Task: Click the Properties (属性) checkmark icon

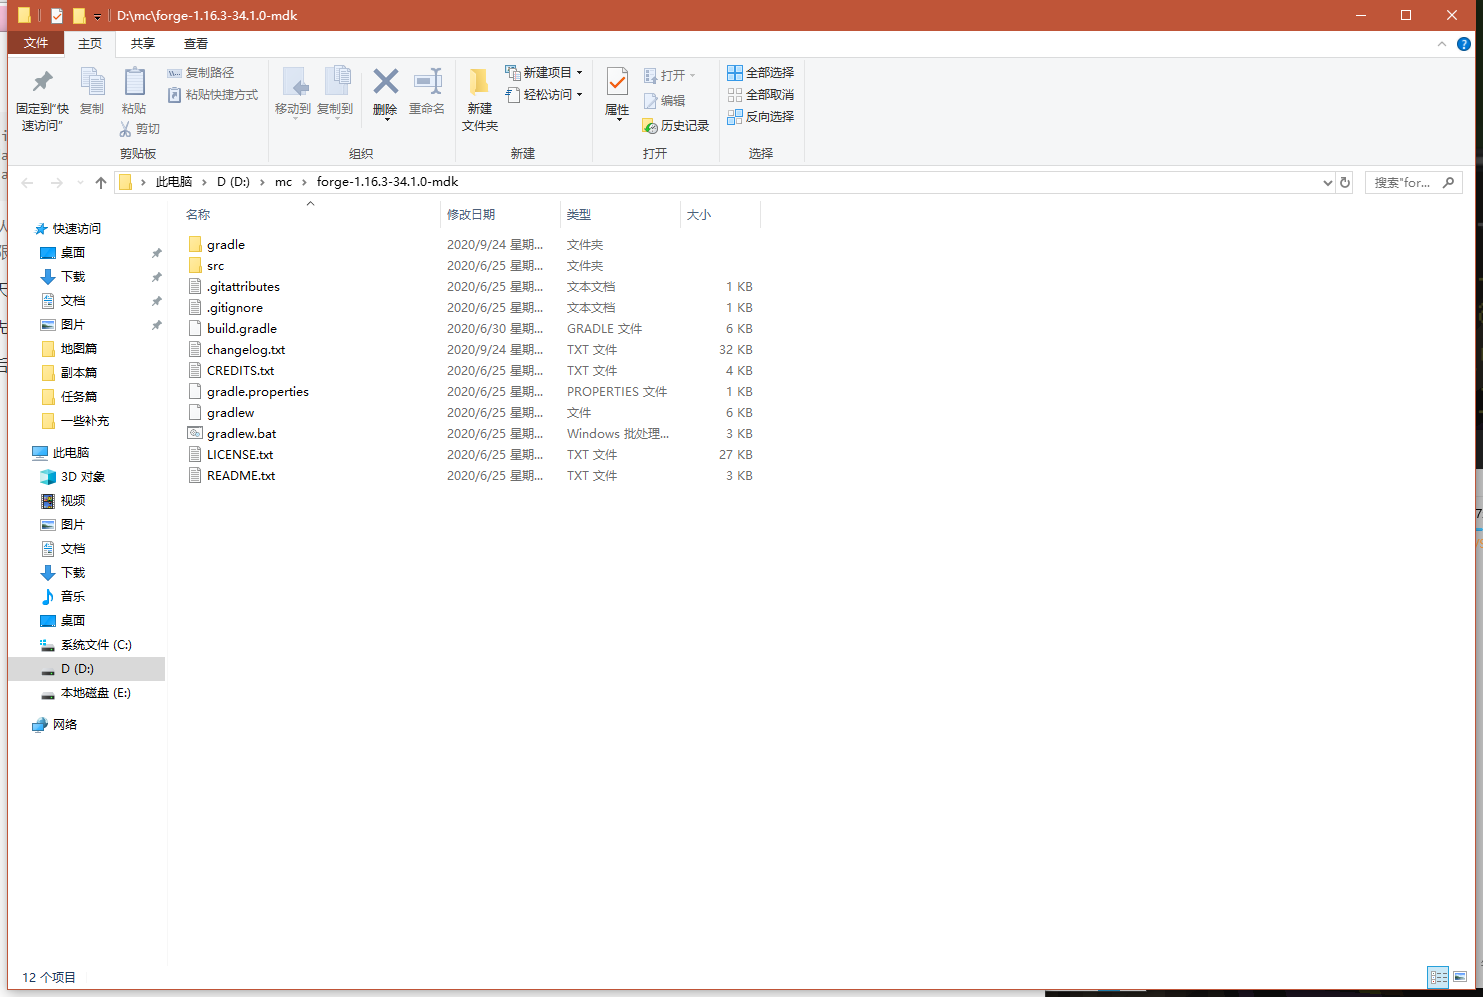Action: 617,83
